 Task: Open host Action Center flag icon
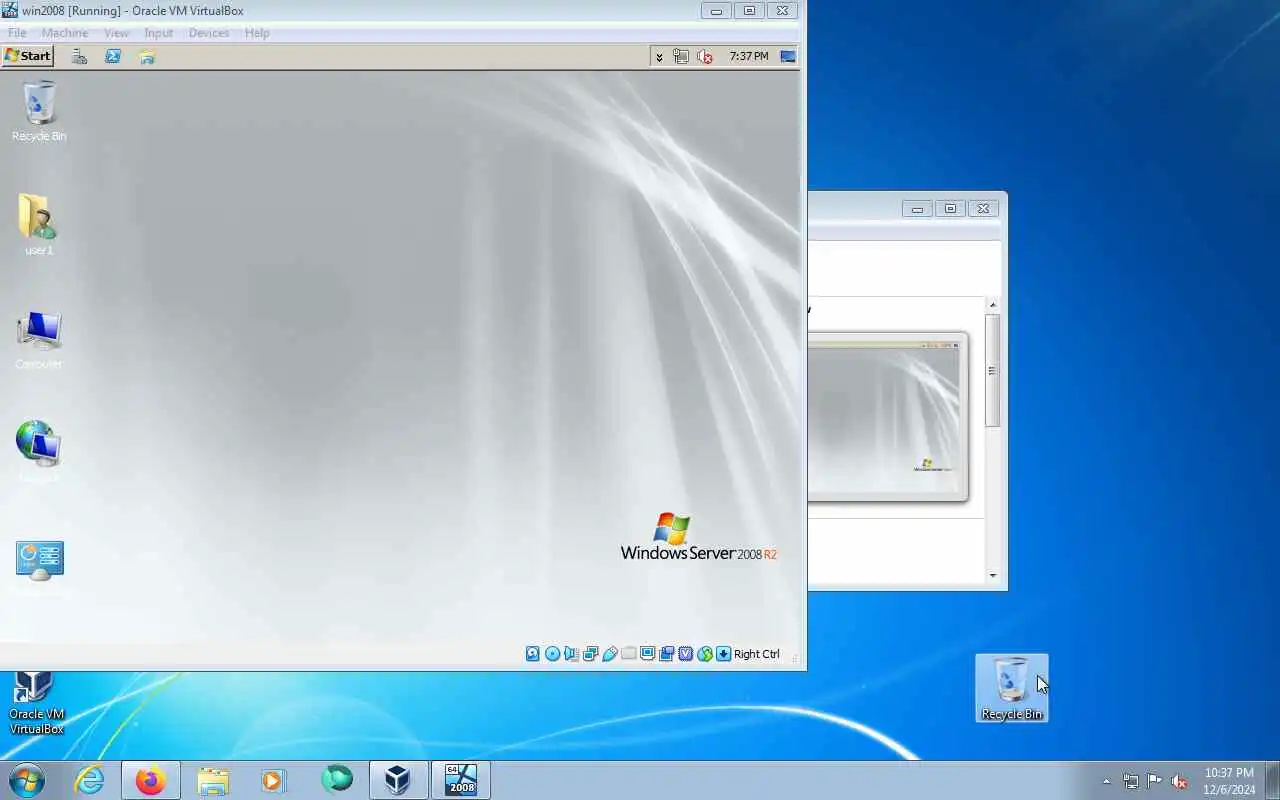1155,781
